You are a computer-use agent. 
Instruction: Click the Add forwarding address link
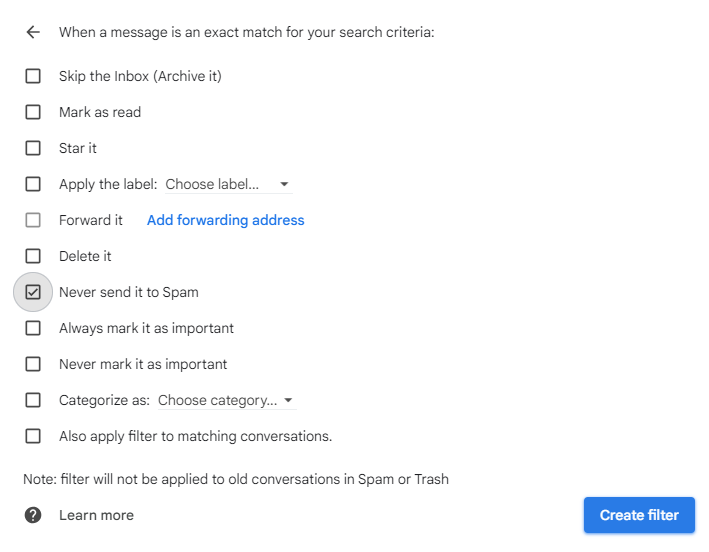pyautogui.click(x=225, y=220)
